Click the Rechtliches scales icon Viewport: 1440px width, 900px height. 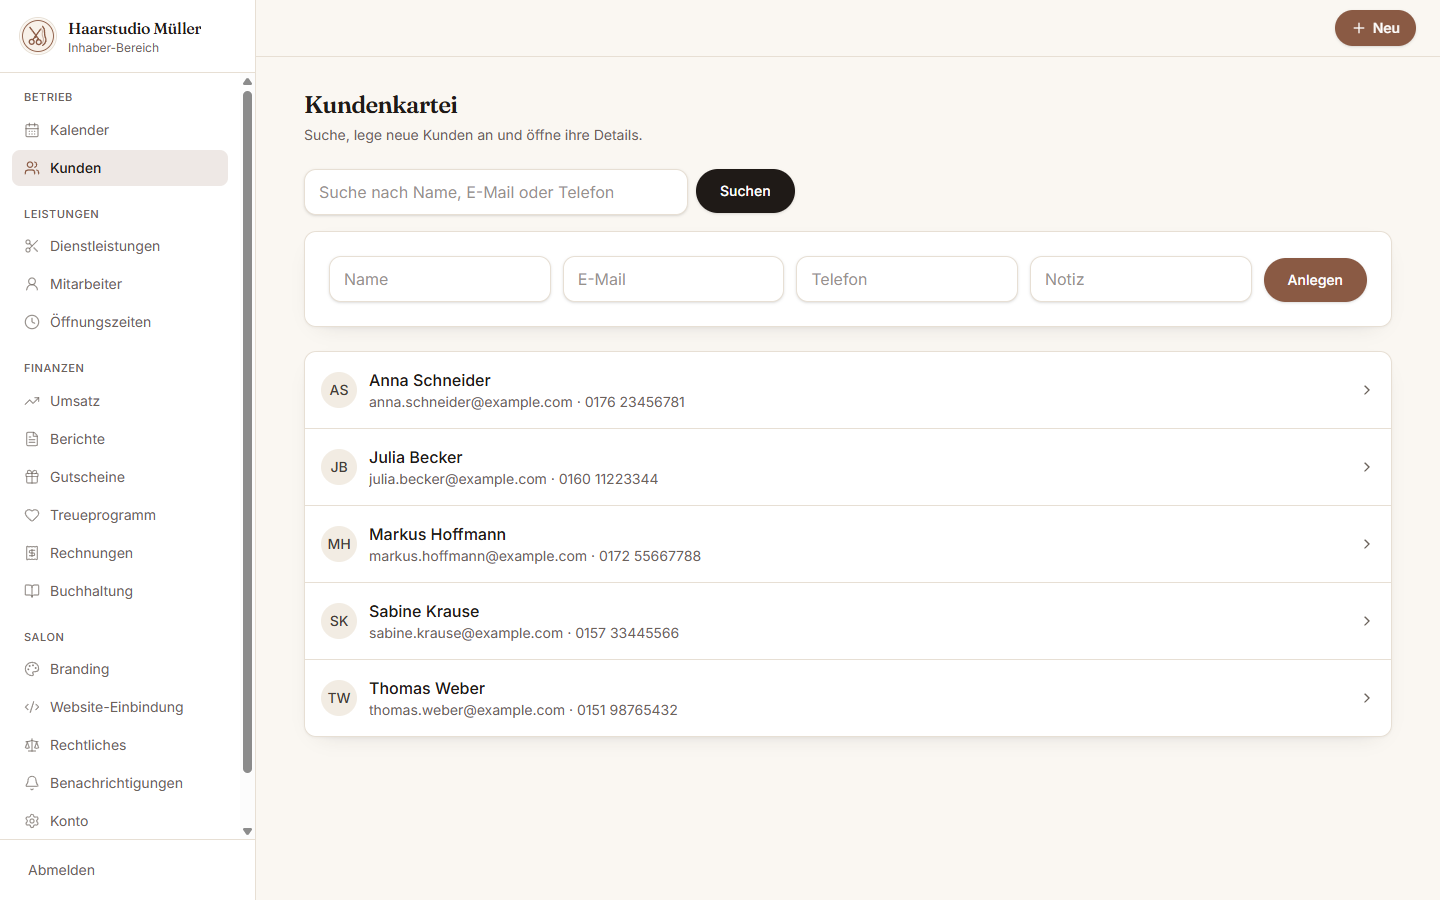32,745
